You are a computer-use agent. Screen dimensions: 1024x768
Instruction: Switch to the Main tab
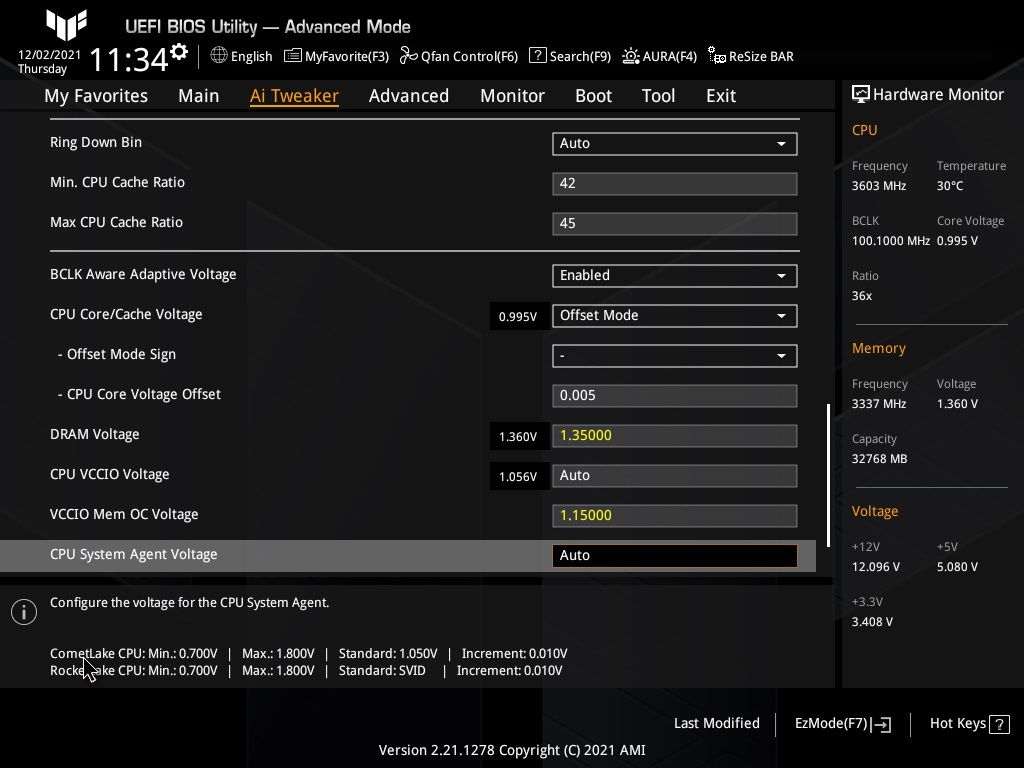(x=199, y=96)
